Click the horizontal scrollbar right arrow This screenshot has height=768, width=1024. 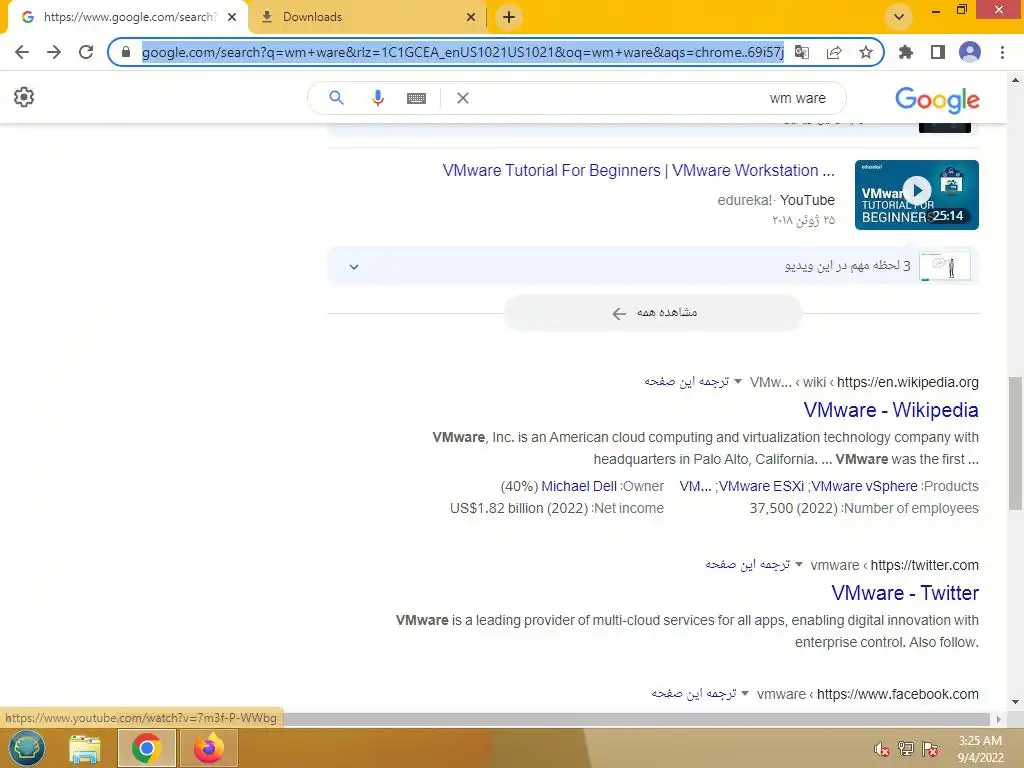click(x=998, y=719)
